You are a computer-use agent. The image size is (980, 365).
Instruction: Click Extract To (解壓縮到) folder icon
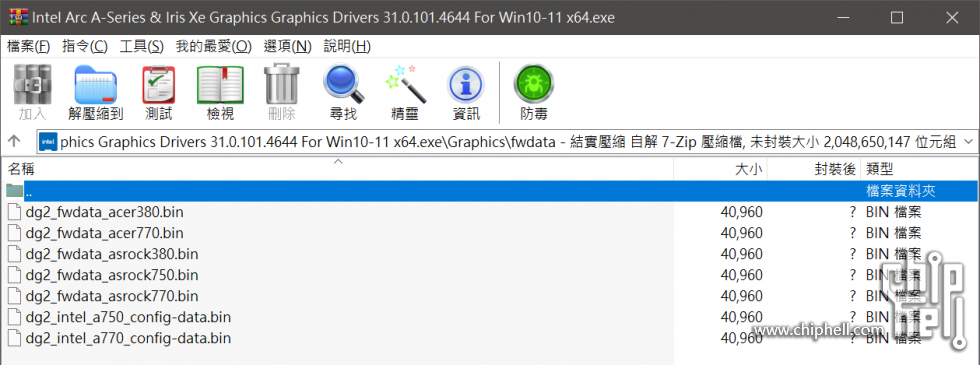click(x=95, y=84)
